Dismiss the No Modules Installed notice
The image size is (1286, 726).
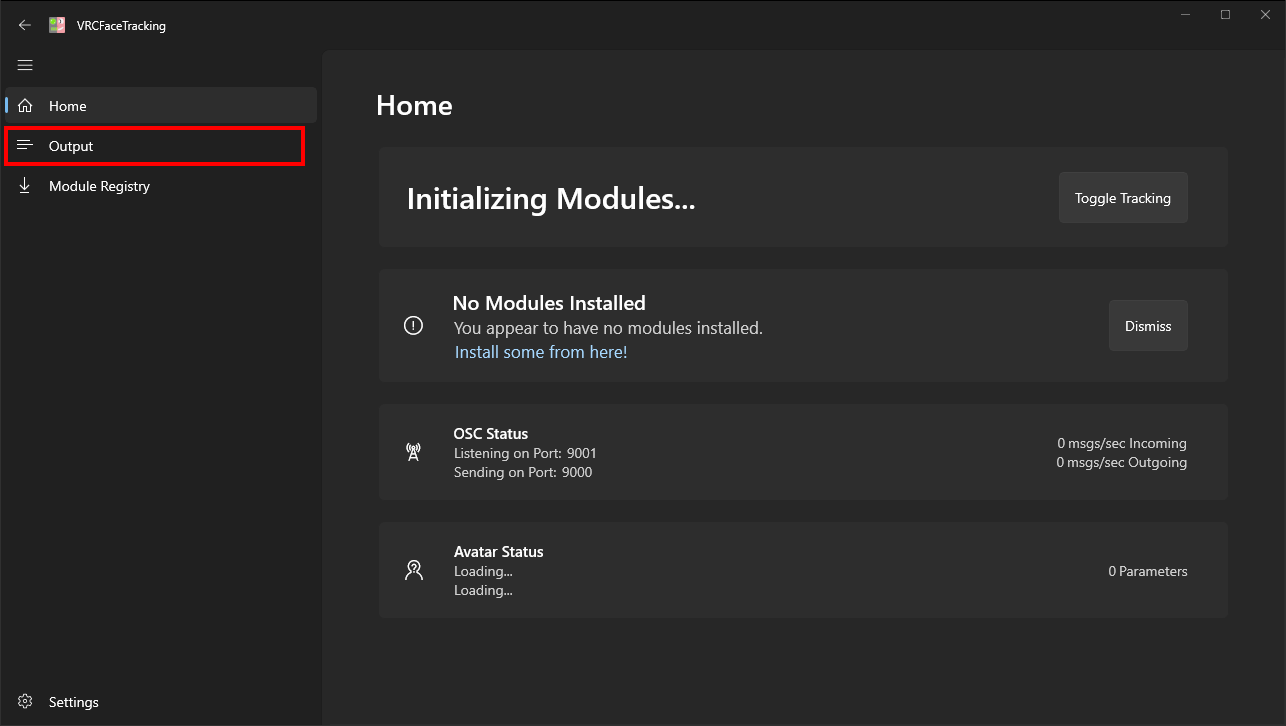1147,326
